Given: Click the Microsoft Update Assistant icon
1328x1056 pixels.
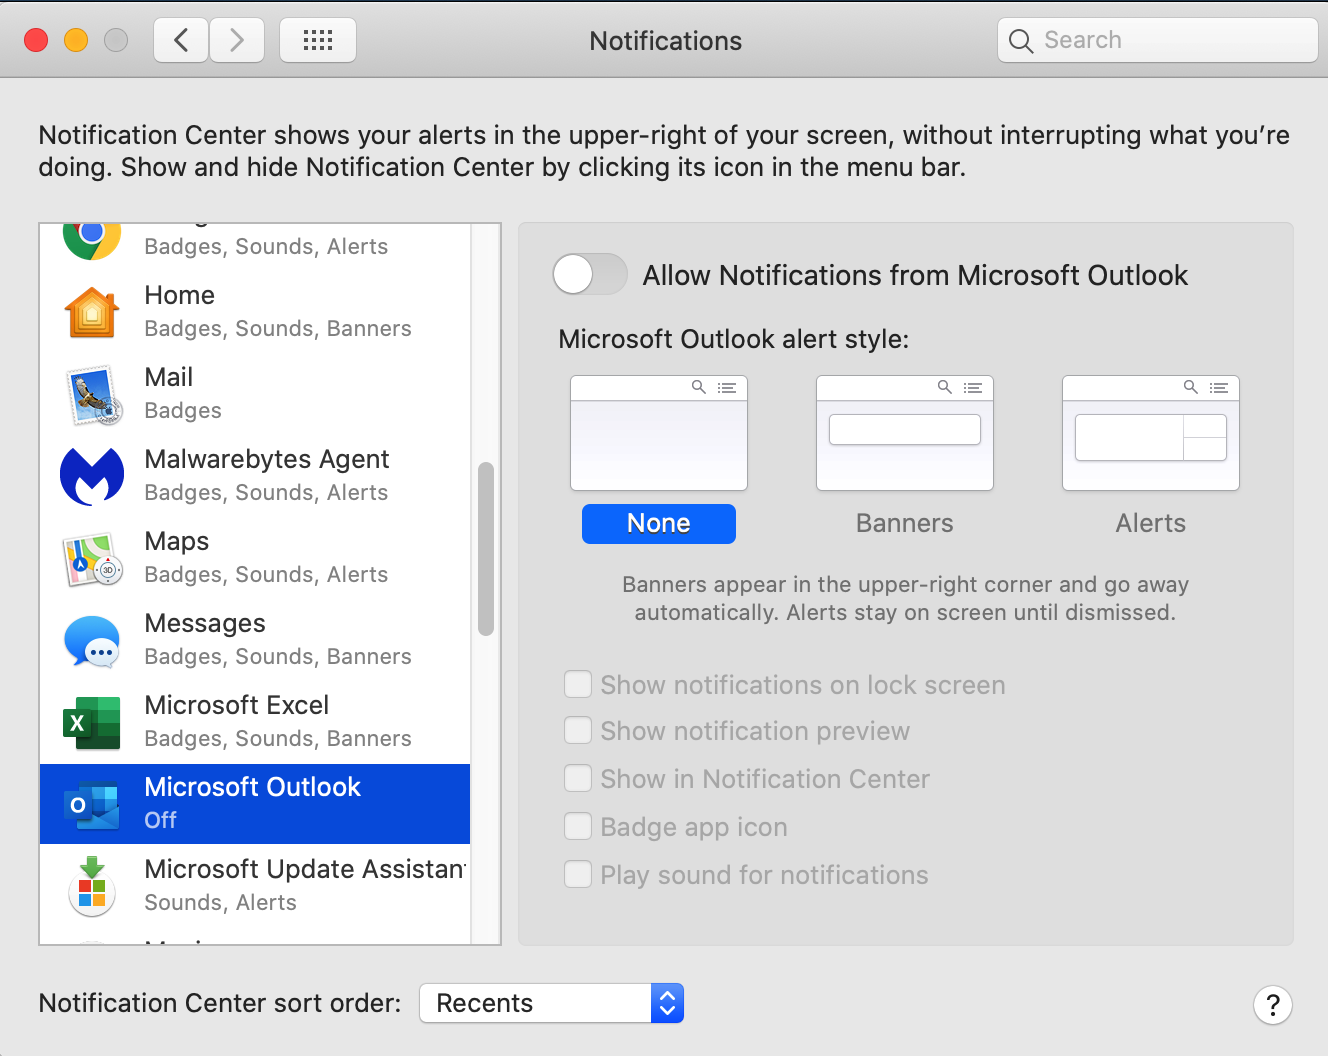Looking at the screenshot, I should pos(92,886).
